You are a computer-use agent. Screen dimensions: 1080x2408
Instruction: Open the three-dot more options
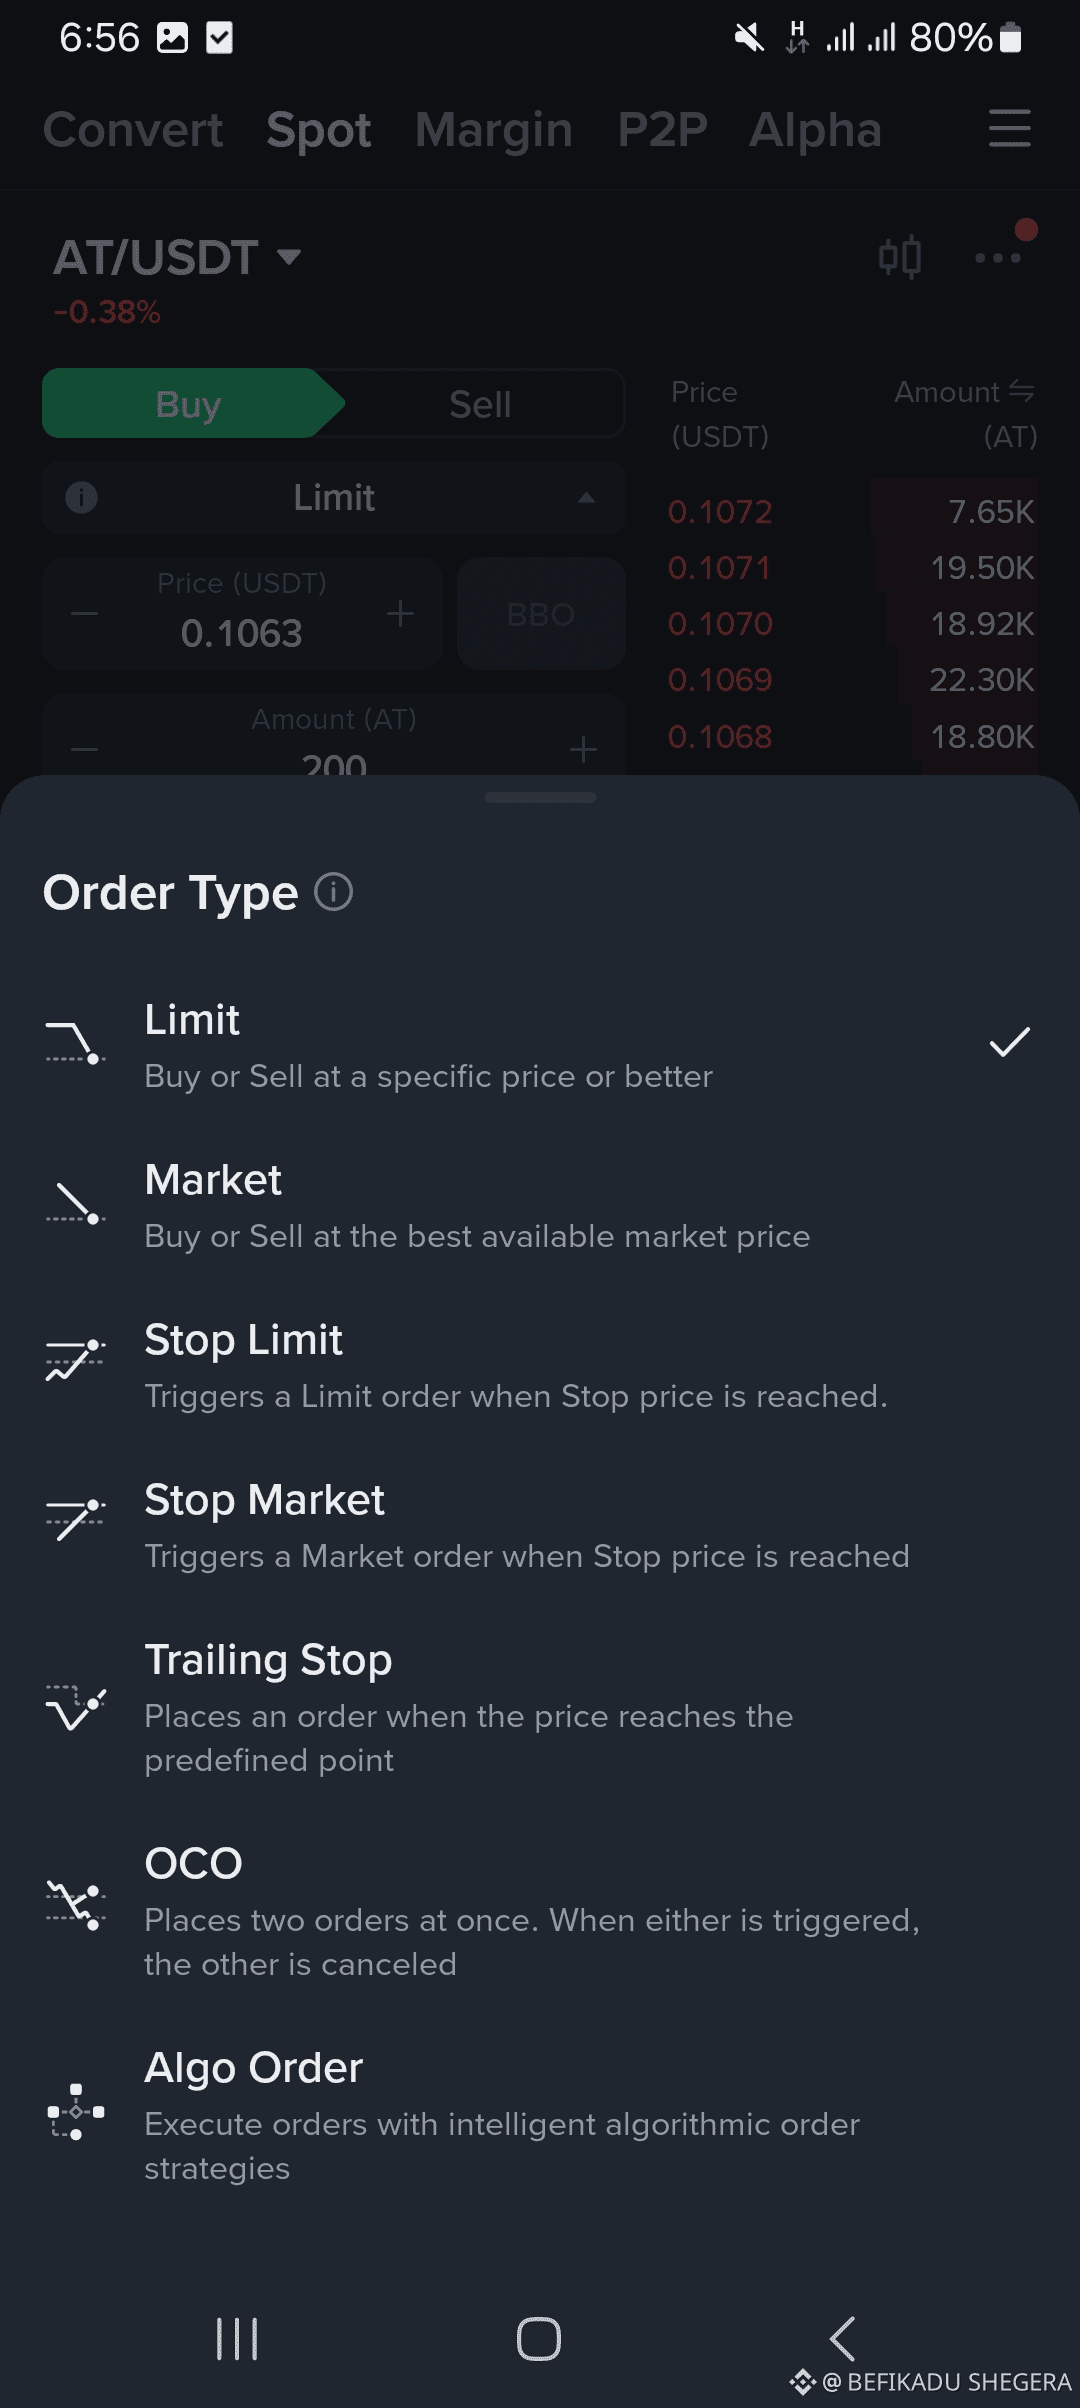pyautogui.click(x=997, y=257)
